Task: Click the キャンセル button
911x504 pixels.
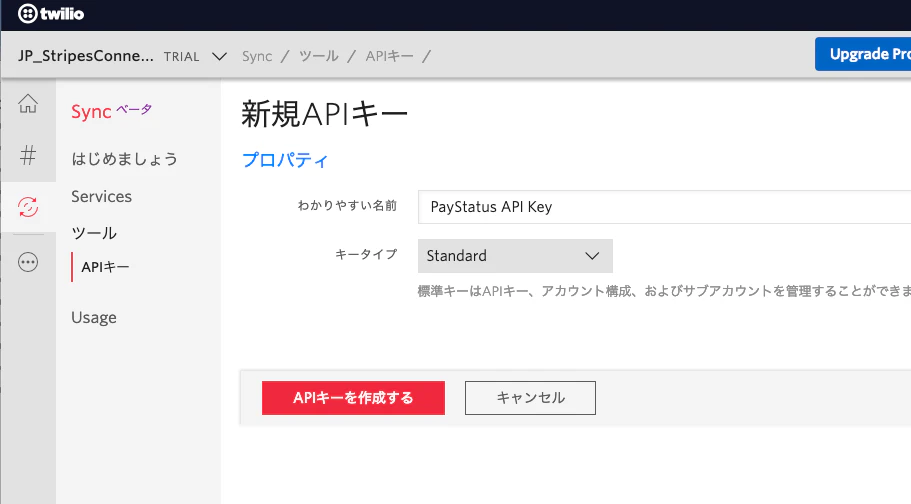Action: click(x=530, y=398)
